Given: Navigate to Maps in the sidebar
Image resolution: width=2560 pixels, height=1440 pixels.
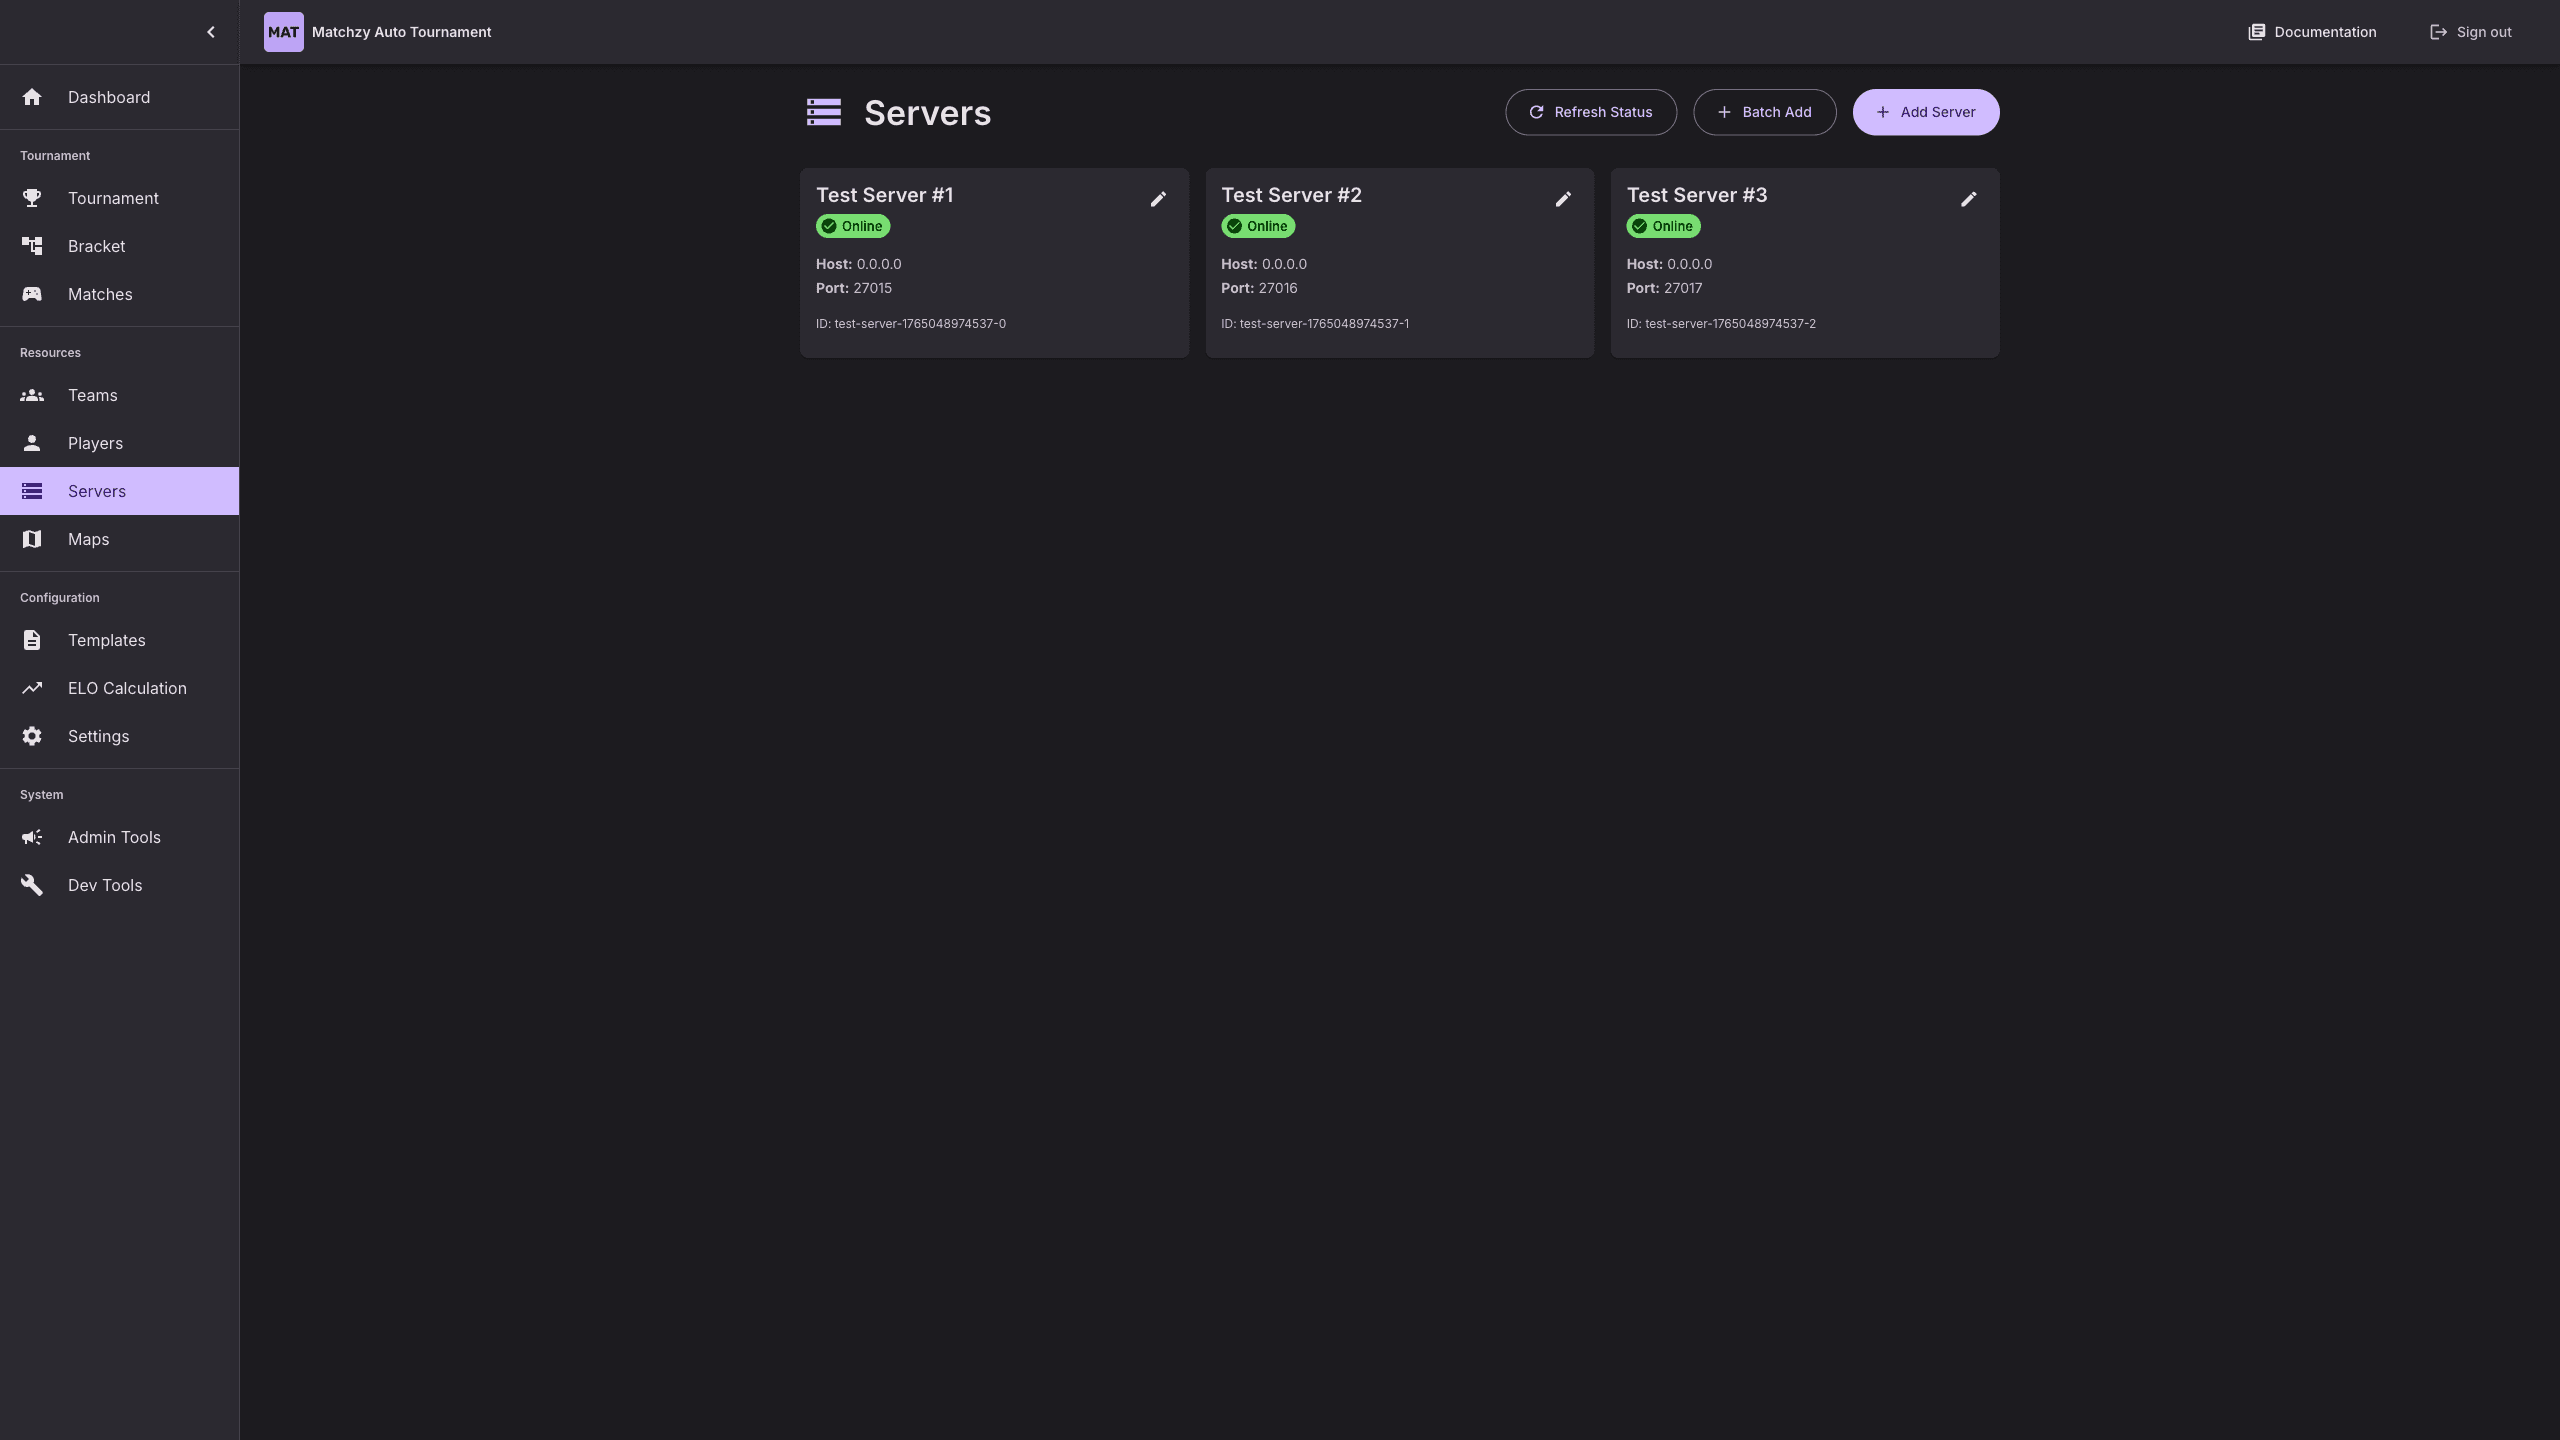Looking at the screenshot, I should click(88, 539).
